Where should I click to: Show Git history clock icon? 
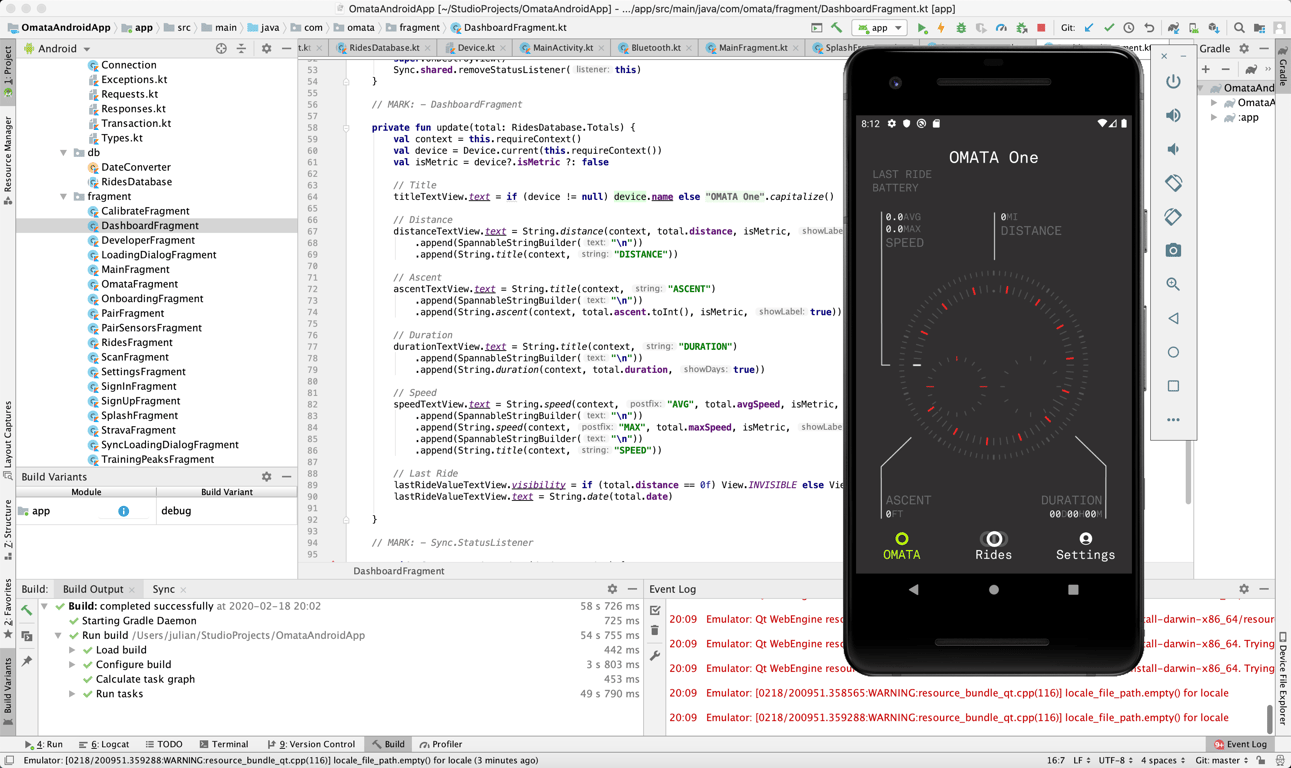(1129, 28)
